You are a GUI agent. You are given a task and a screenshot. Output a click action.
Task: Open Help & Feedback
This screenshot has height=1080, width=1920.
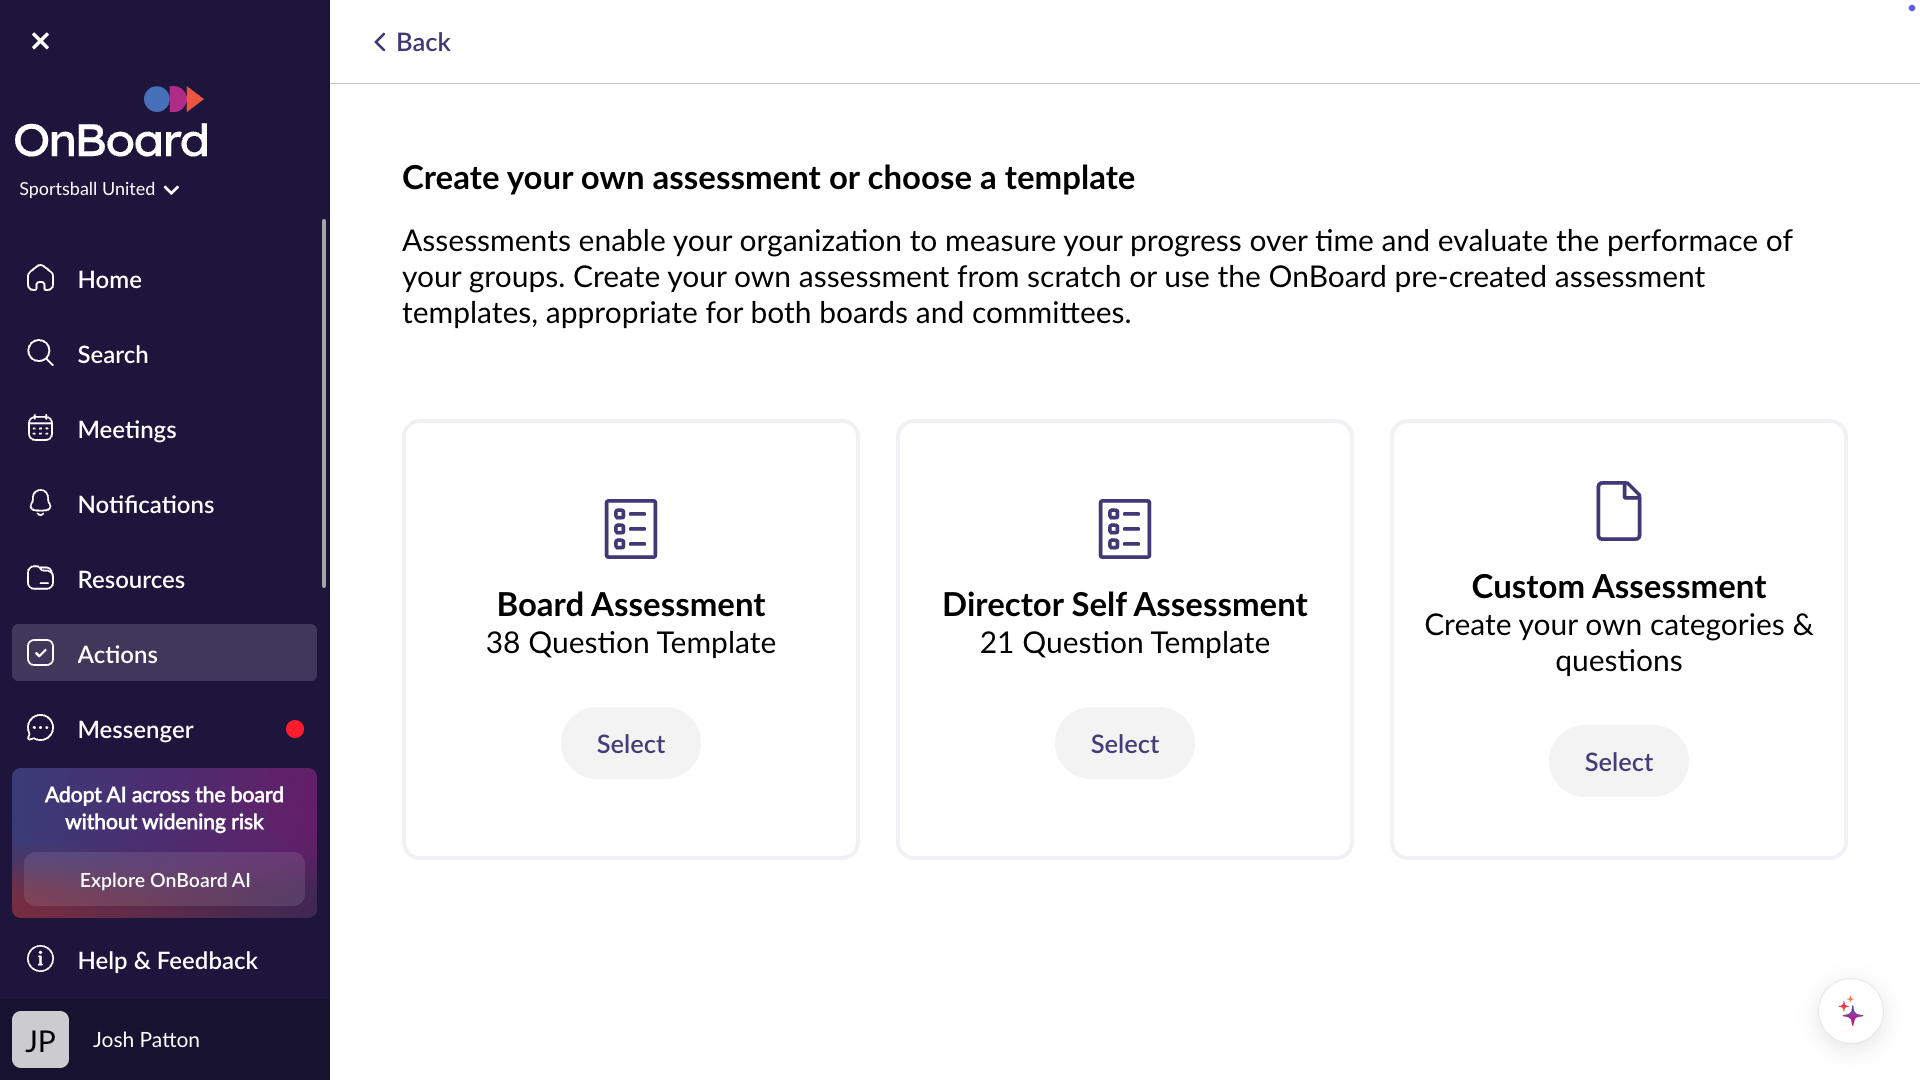pyautogui.click(x=164, y=960)
